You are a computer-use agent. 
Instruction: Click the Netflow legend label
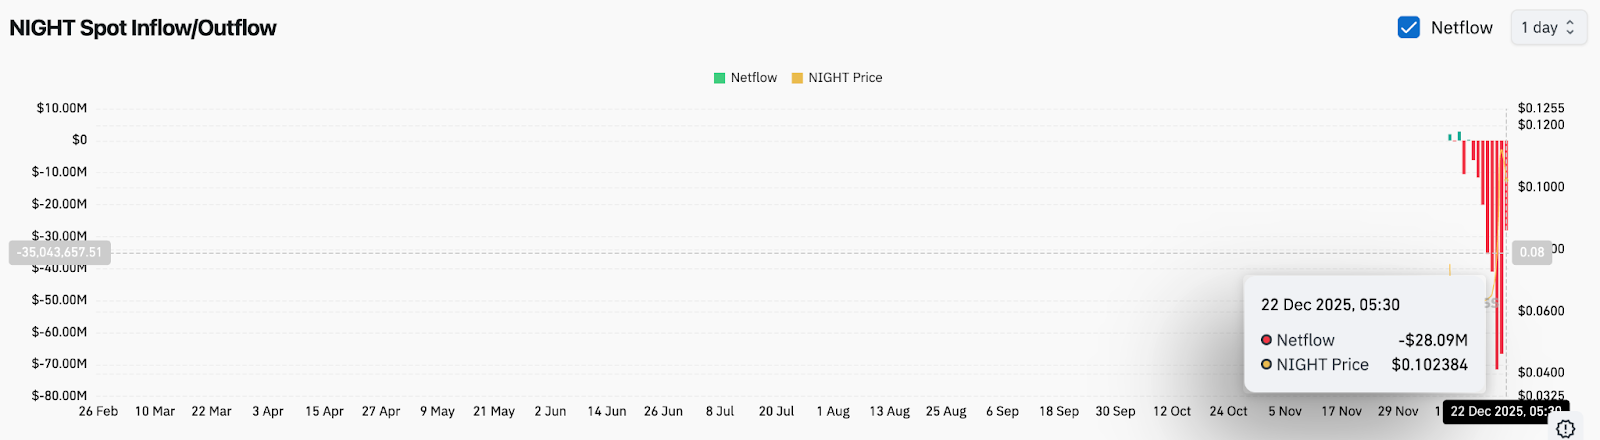click(753, 78)
